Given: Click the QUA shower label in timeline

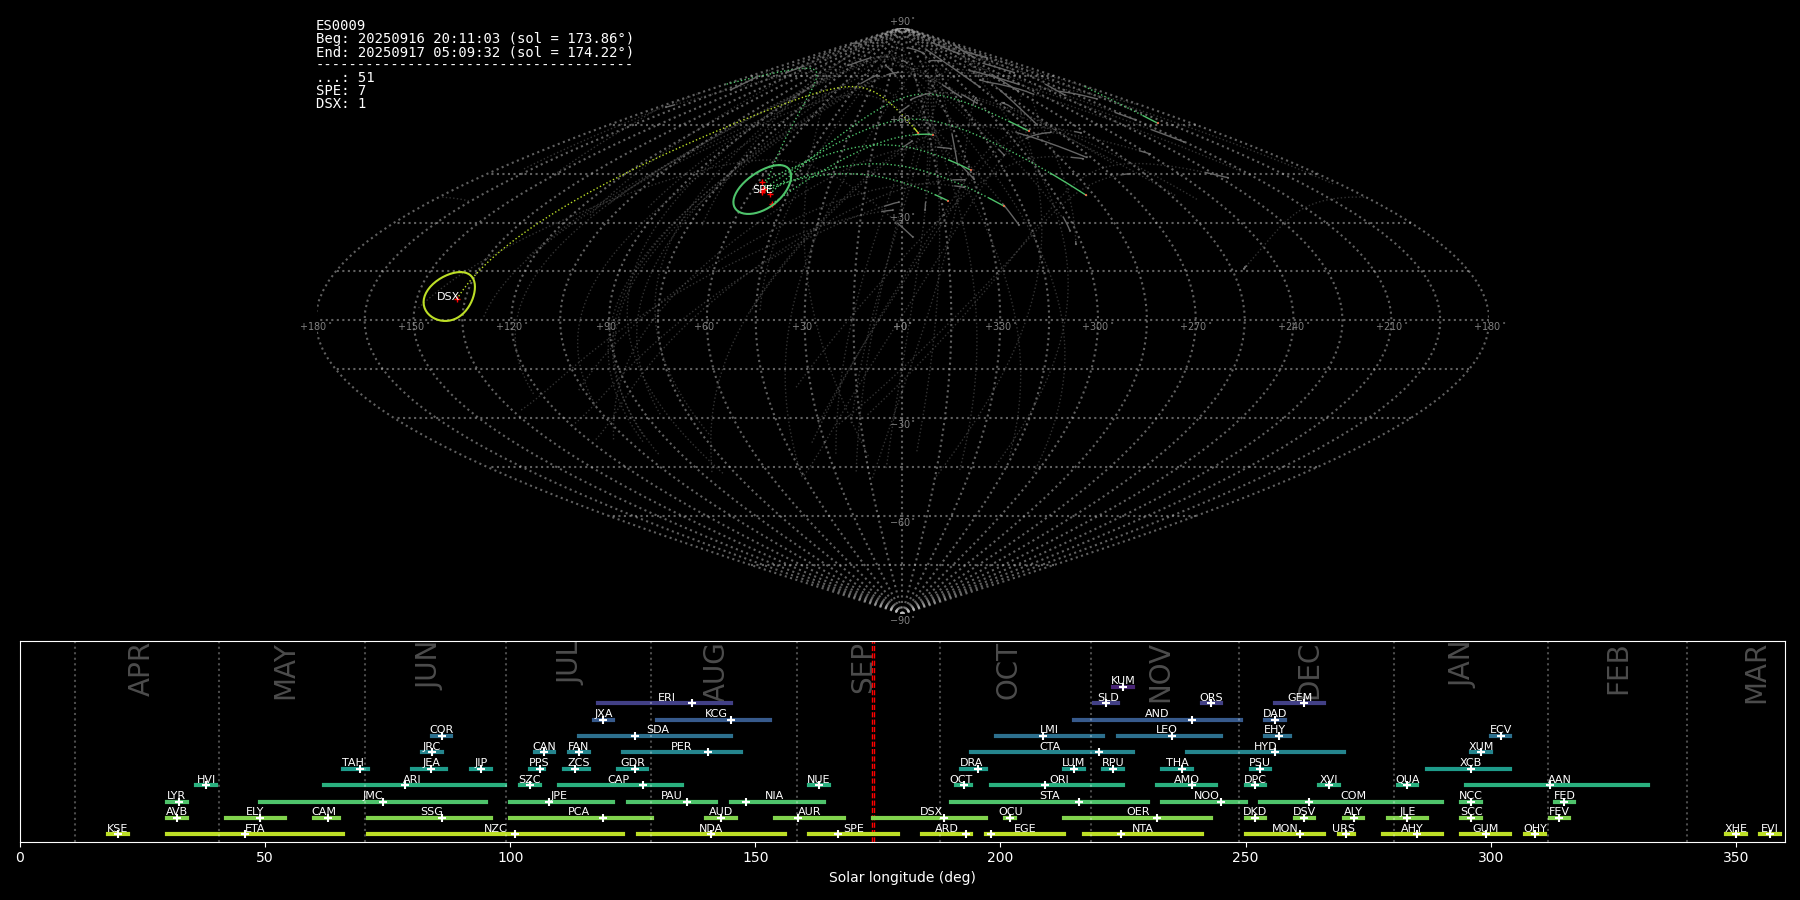Looking at the screenshot, I should [x=1407, y=780].
